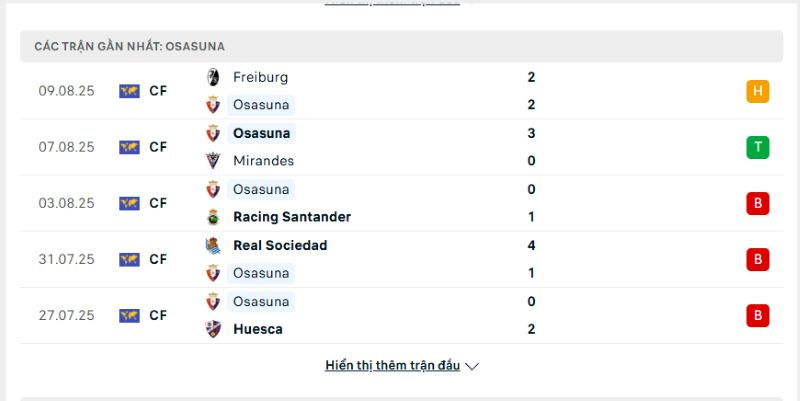The image size is (800, 401).
Task: Select Huesca team name
Action: [258, 329]
